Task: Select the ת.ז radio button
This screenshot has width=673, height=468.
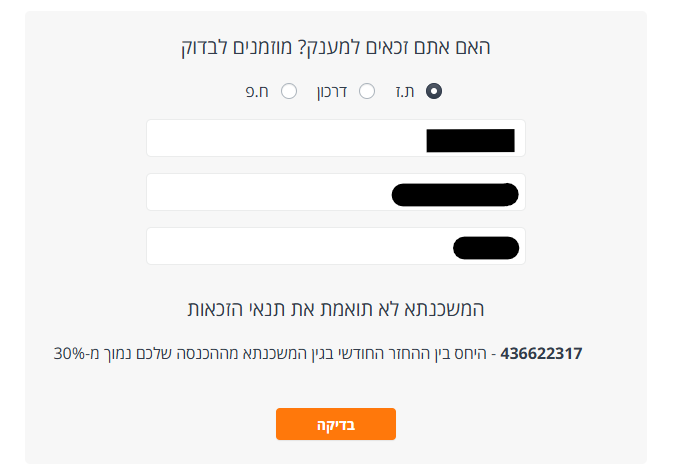Action: [x=434, y=91]
